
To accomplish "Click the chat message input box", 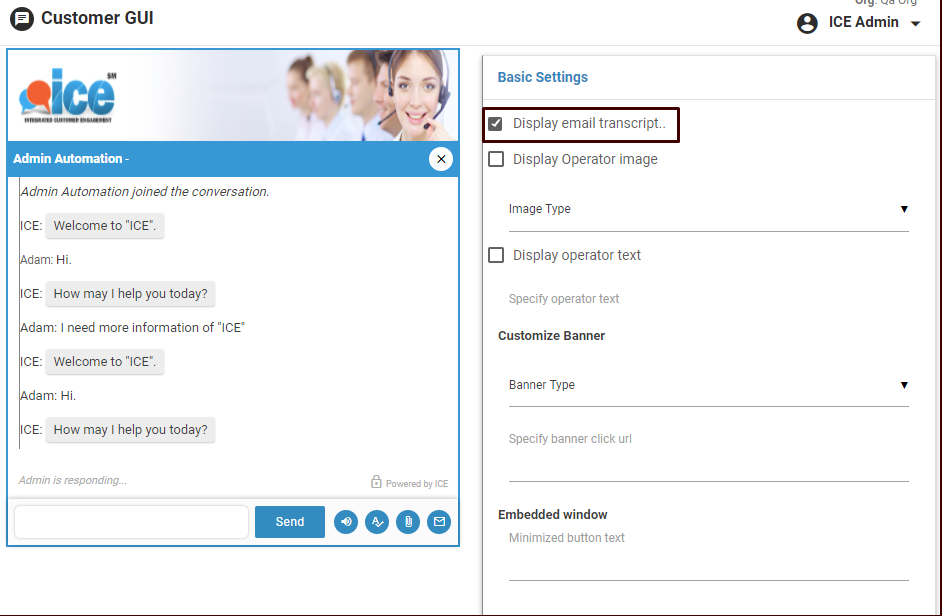I will pyautogui.click(x=131, y=522).
